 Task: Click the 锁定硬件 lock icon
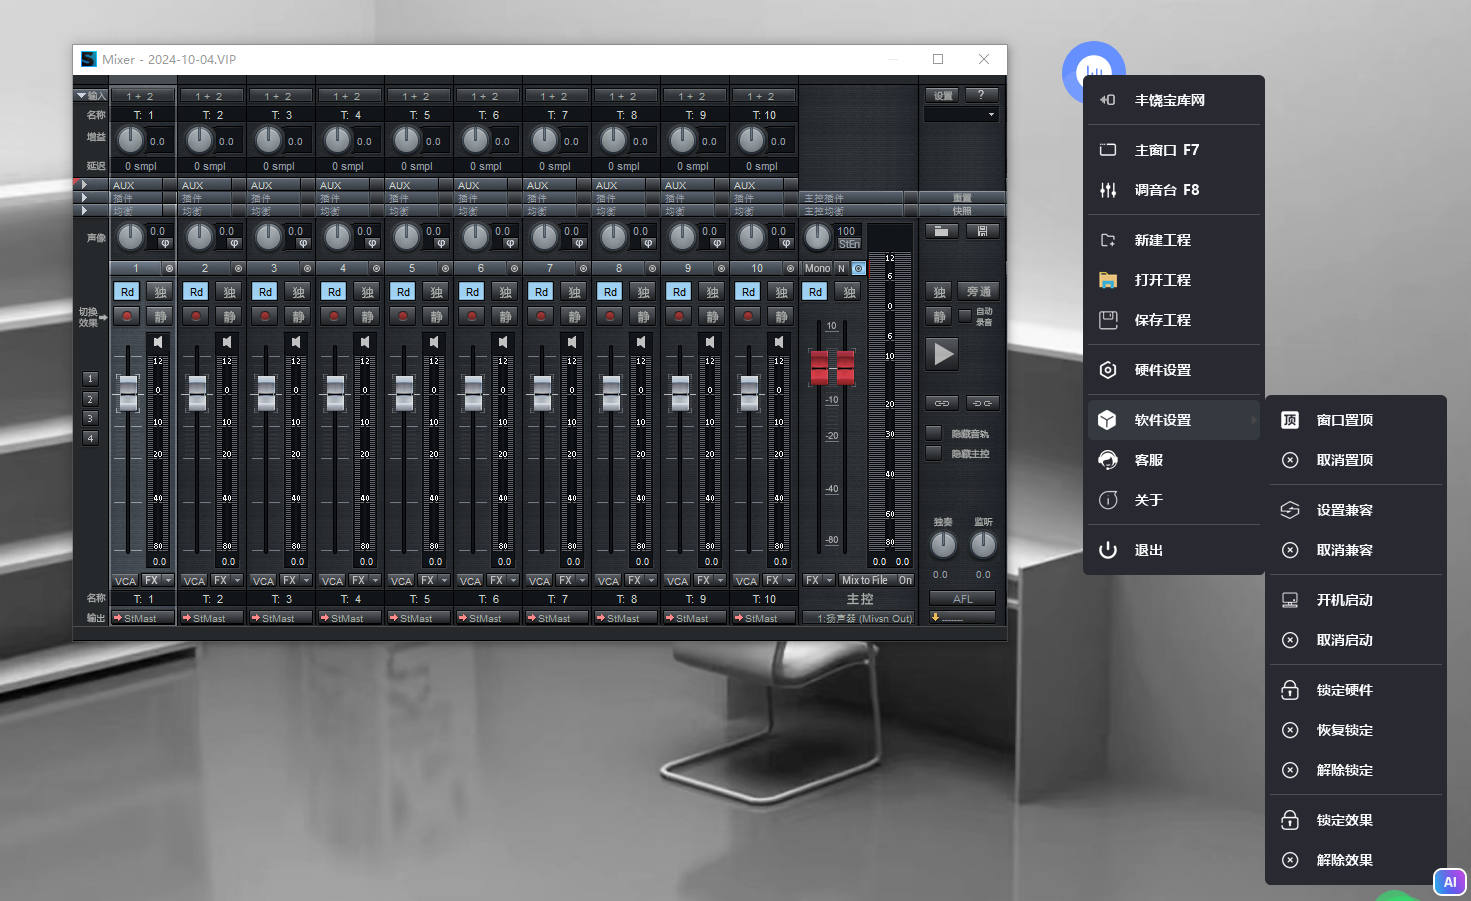pyautogui.click(x=1290, y=690)
